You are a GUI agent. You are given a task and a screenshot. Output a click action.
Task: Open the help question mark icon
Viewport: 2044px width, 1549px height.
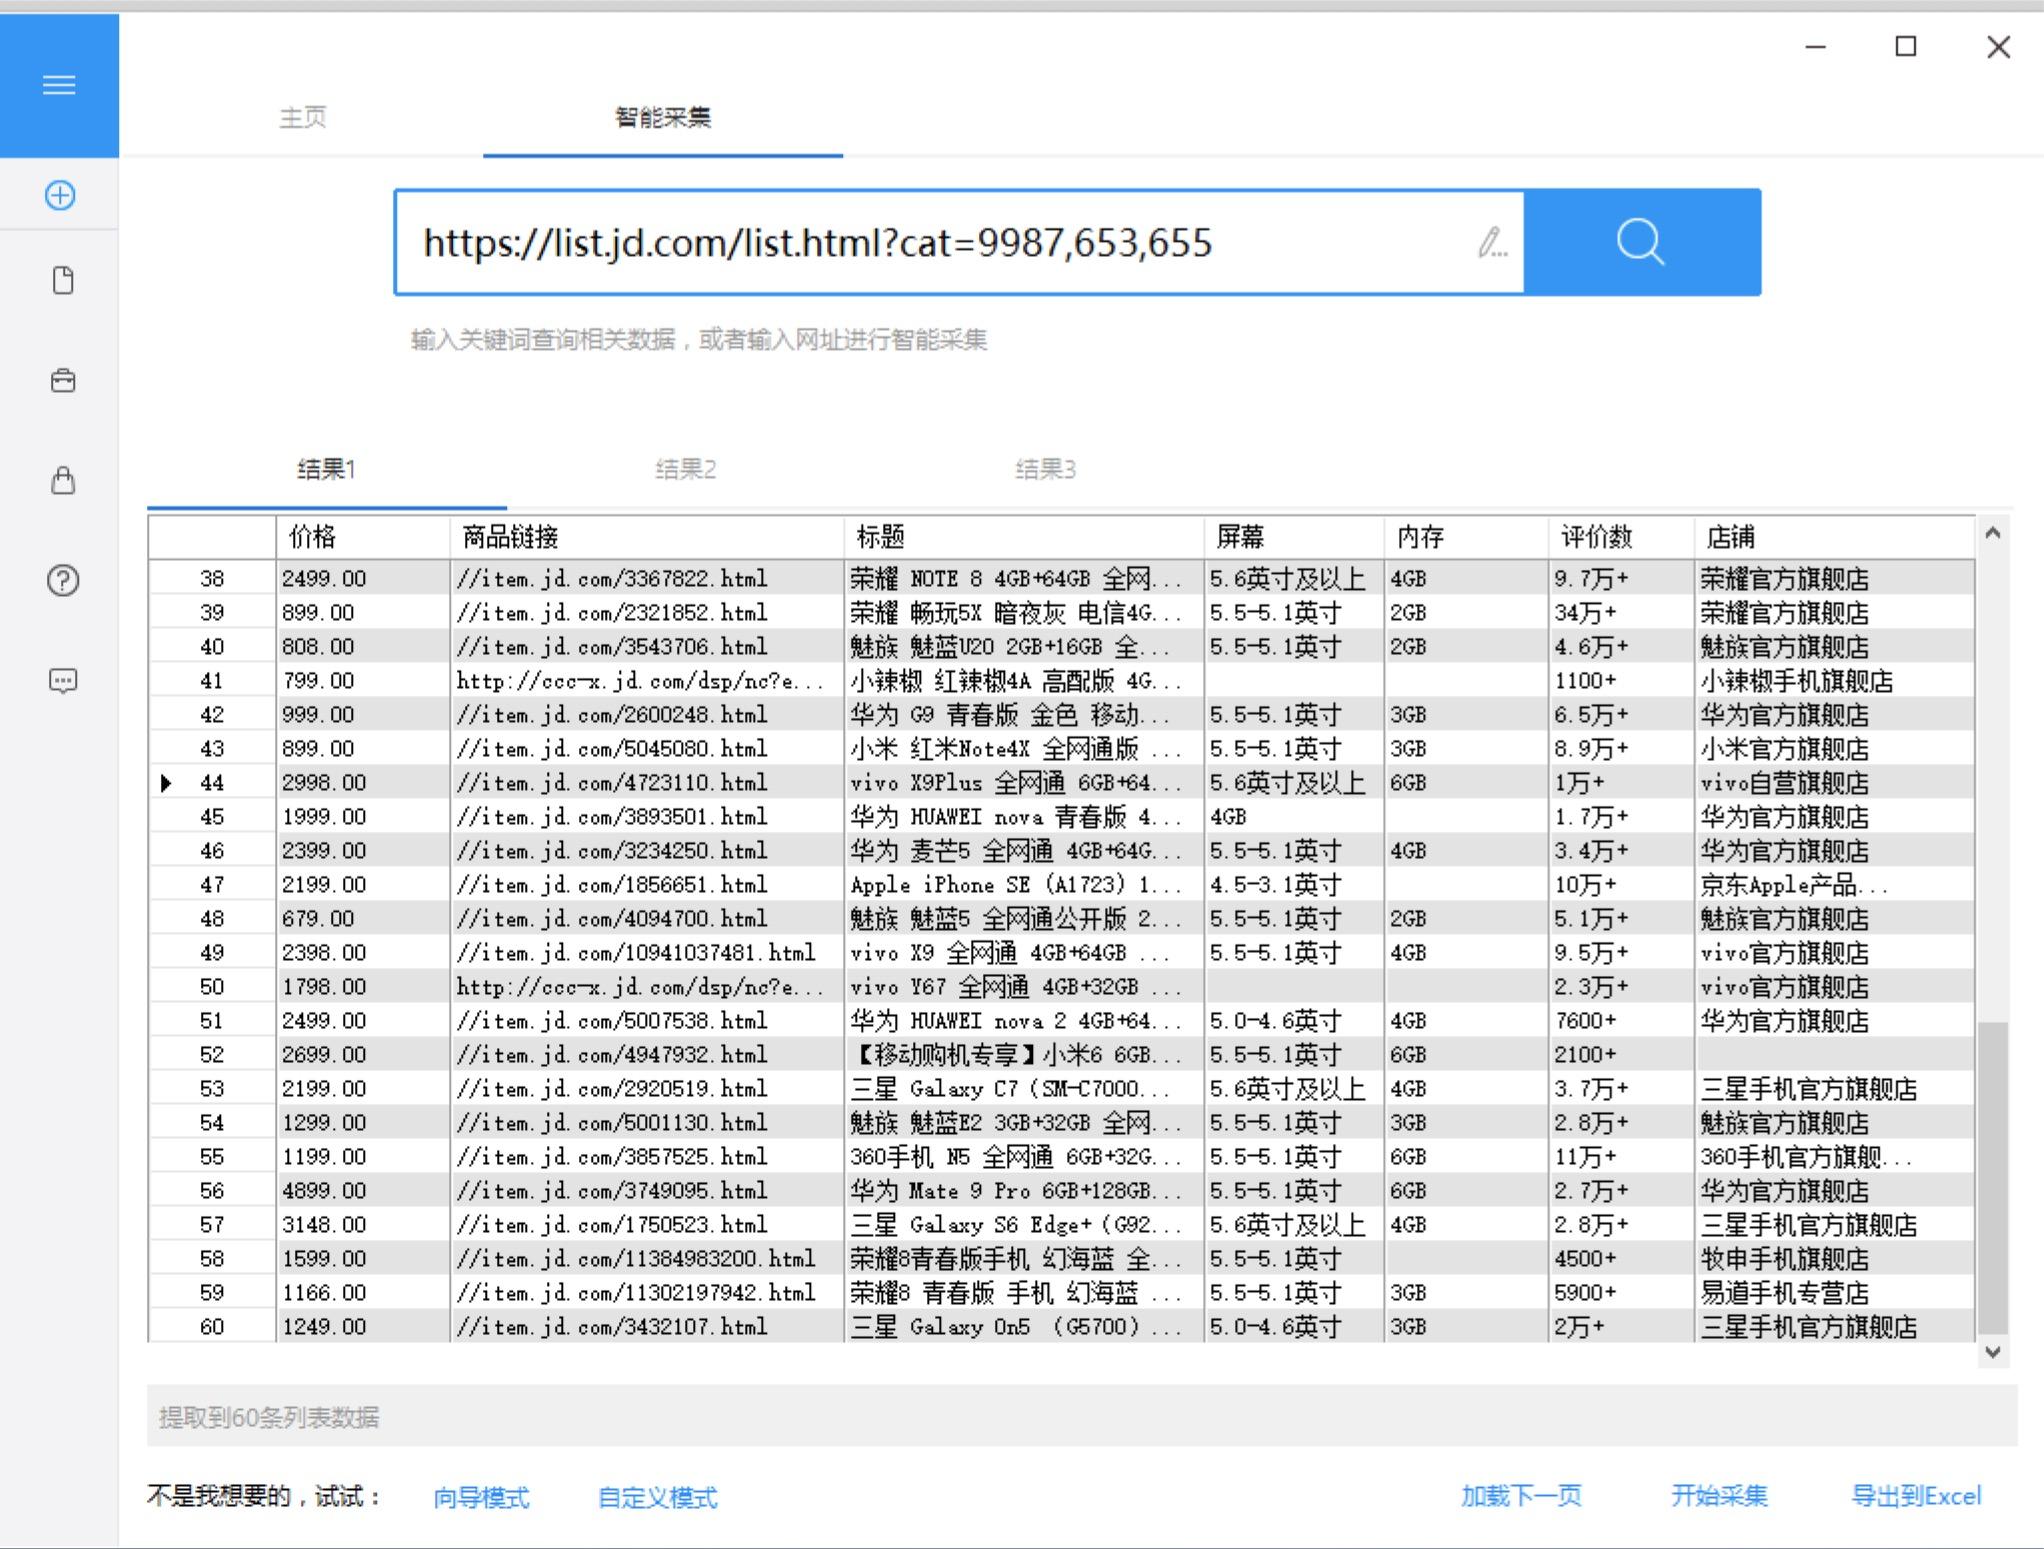[63, 580]
